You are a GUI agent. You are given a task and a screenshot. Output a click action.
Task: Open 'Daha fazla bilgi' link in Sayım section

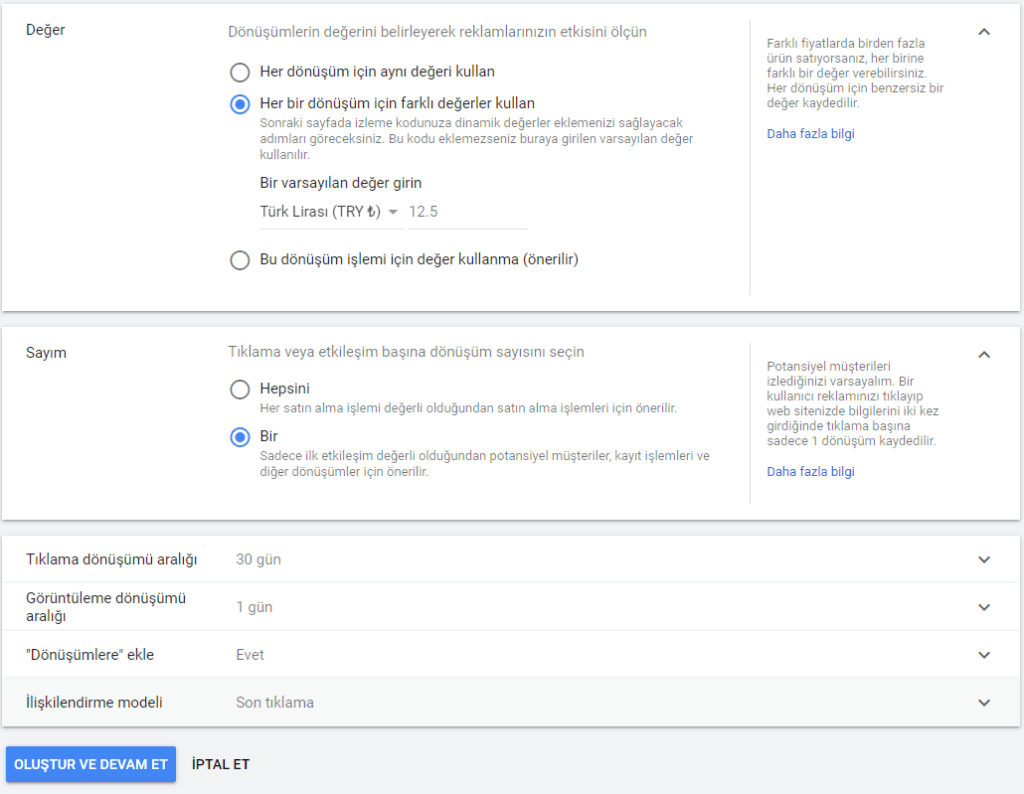[x=810, y=471]
